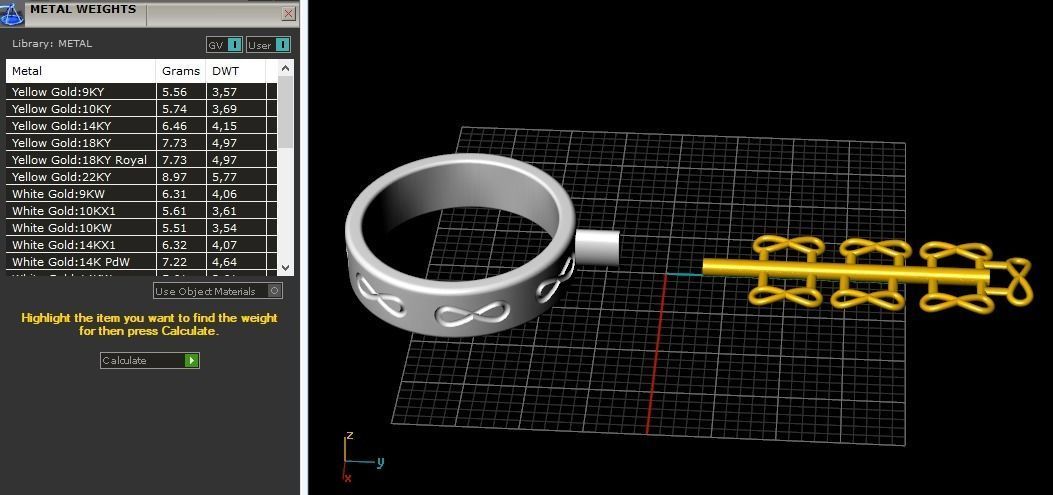Click the Calculate button
This screenshot has width=1053, height=495.
pyautogui.click(x=149, y=361)
